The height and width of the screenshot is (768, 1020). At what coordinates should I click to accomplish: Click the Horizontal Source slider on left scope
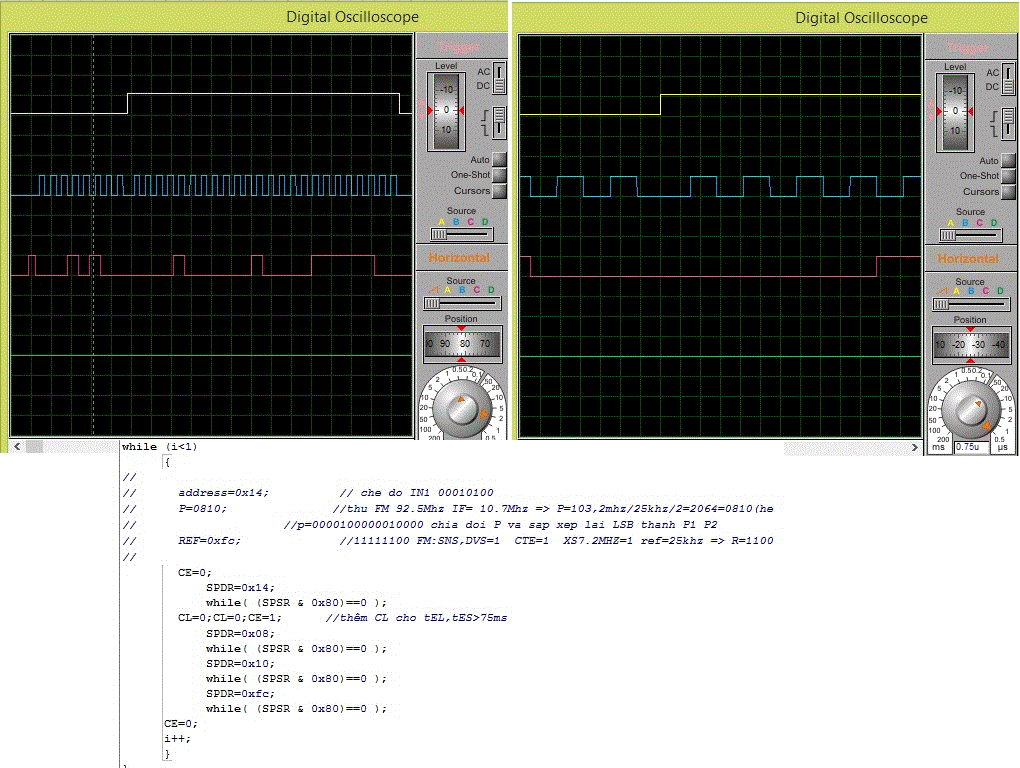(x=461, y=303)
